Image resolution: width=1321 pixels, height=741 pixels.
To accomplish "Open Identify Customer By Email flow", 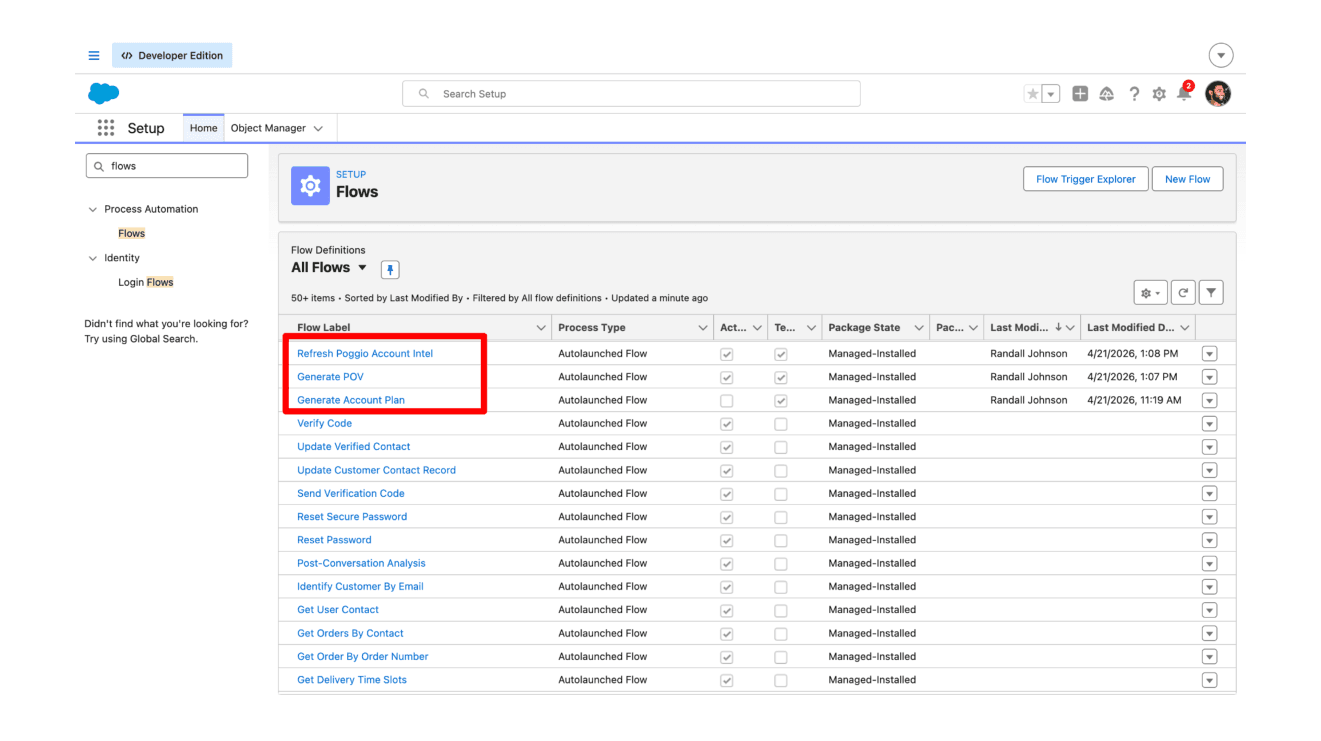I will 360,587.
